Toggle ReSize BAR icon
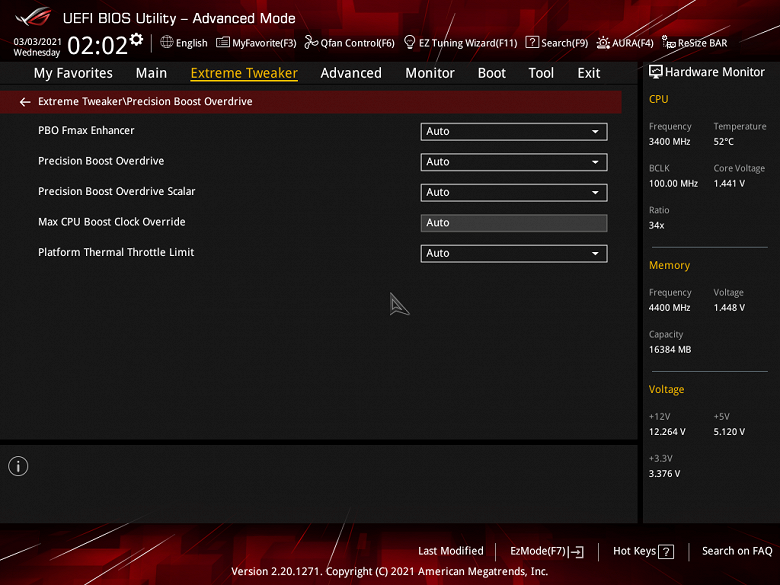 [x=669, y=42]
